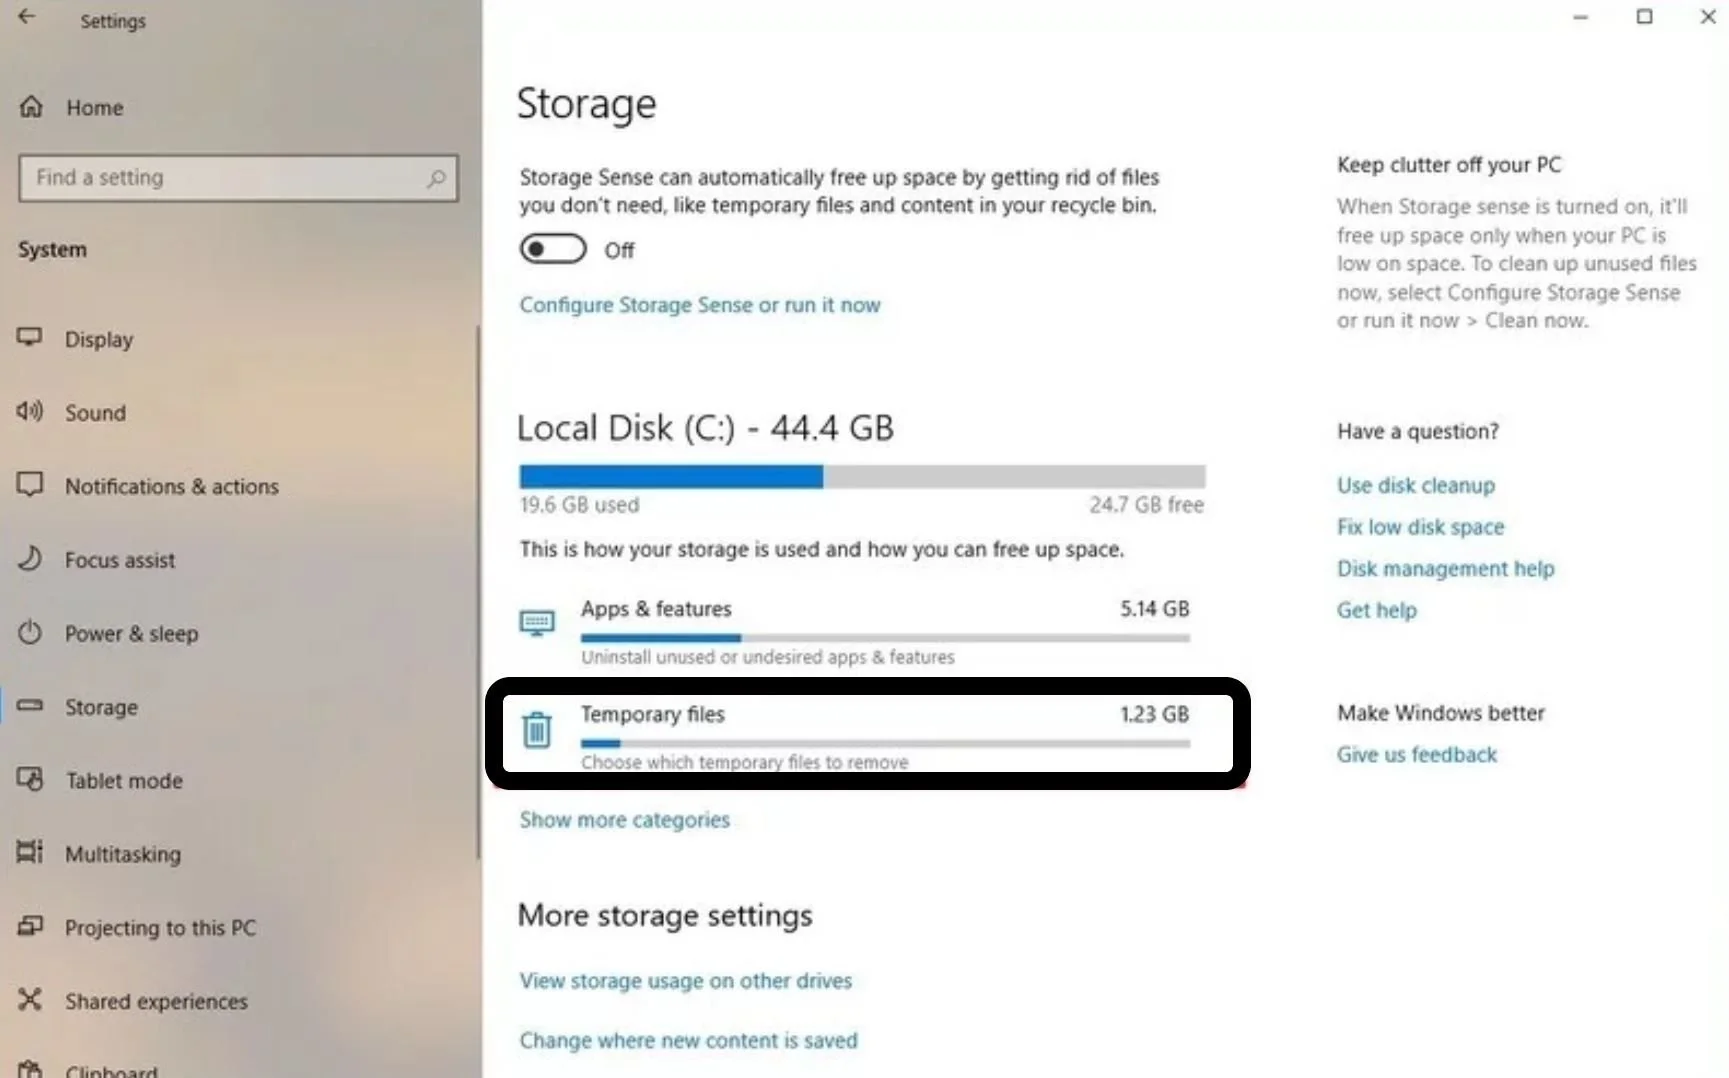
Task: Open Use disk cleanup help link
Action: [1416, 485]
